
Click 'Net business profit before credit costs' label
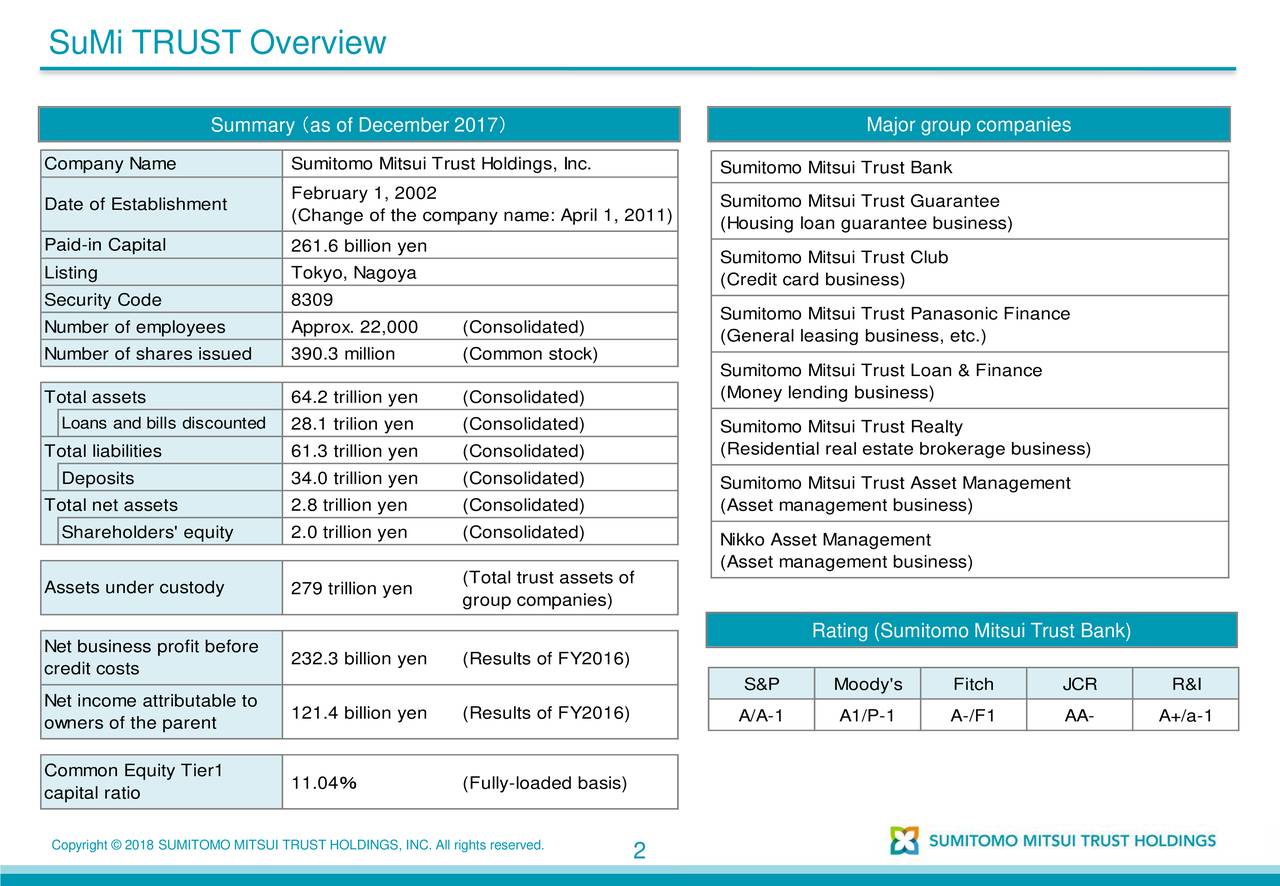151,657
